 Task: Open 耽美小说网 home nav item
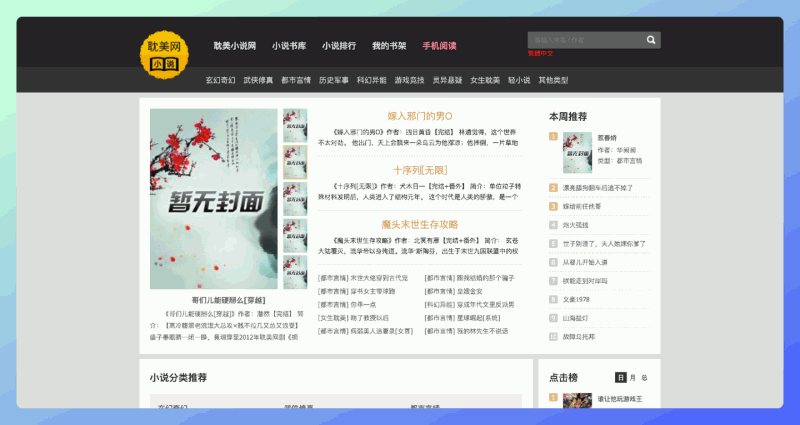tap(235, 46)
